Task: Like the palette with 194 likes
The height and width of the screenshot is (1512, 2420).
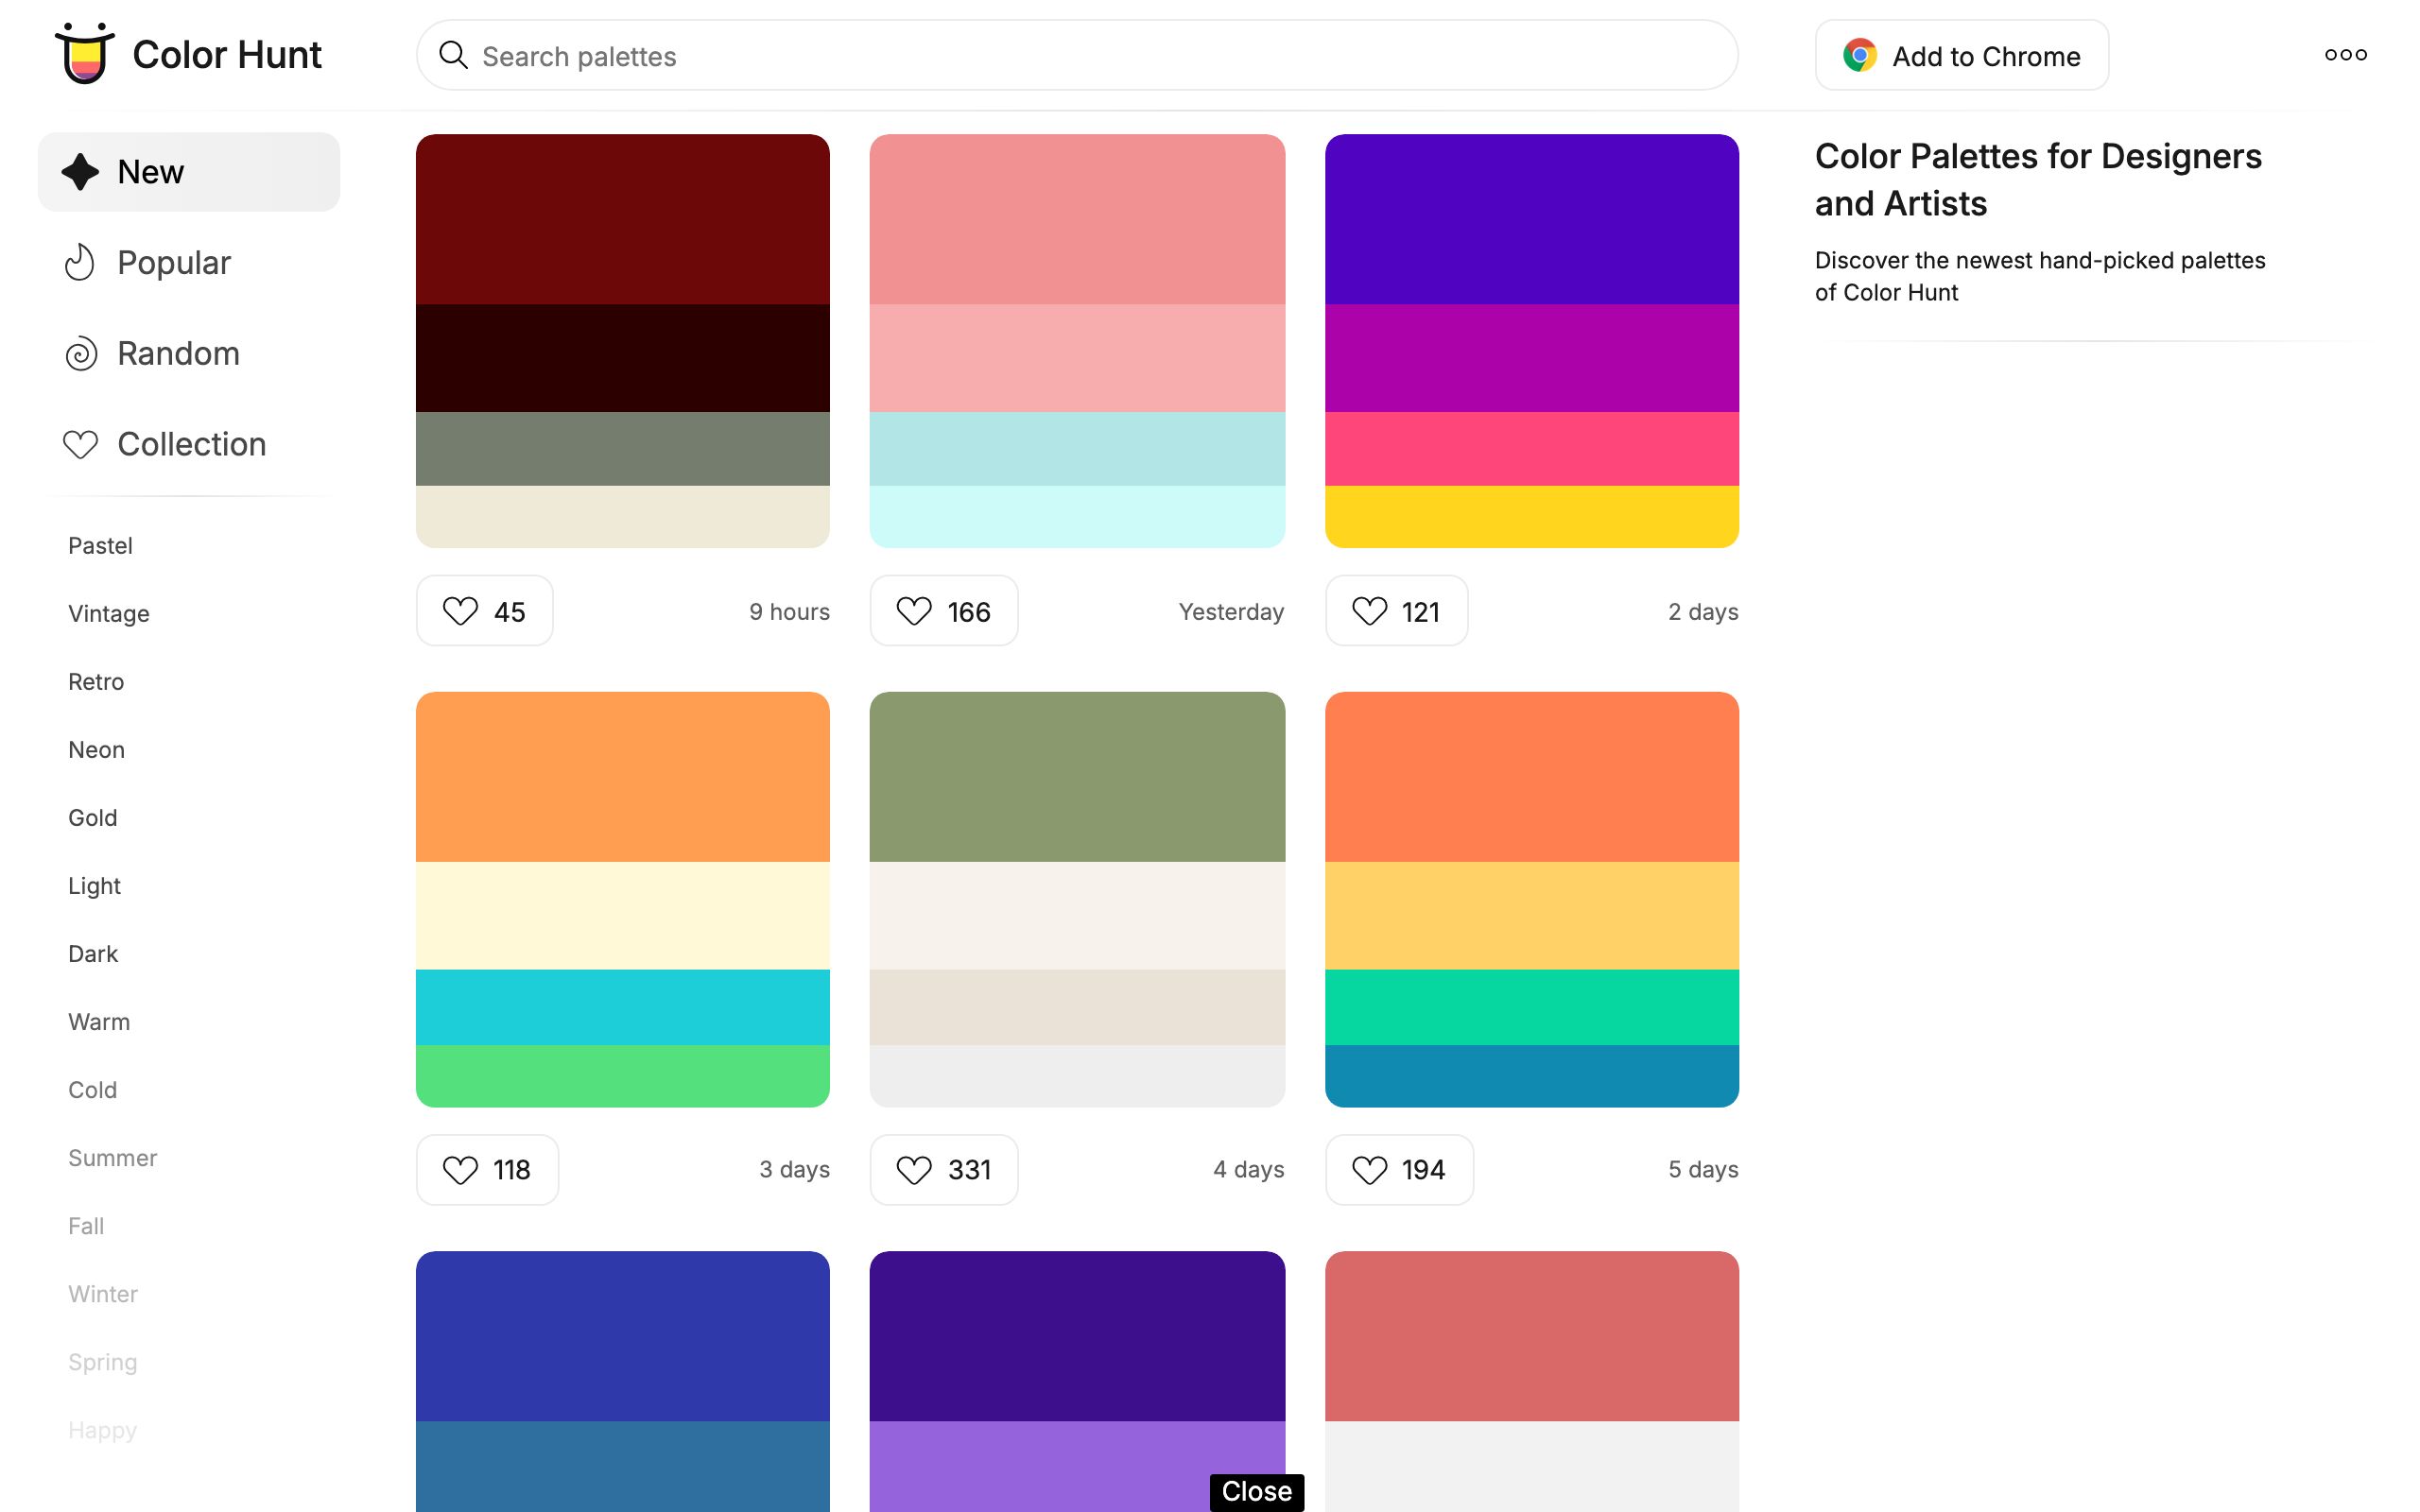Action: click(1399, 1169)
